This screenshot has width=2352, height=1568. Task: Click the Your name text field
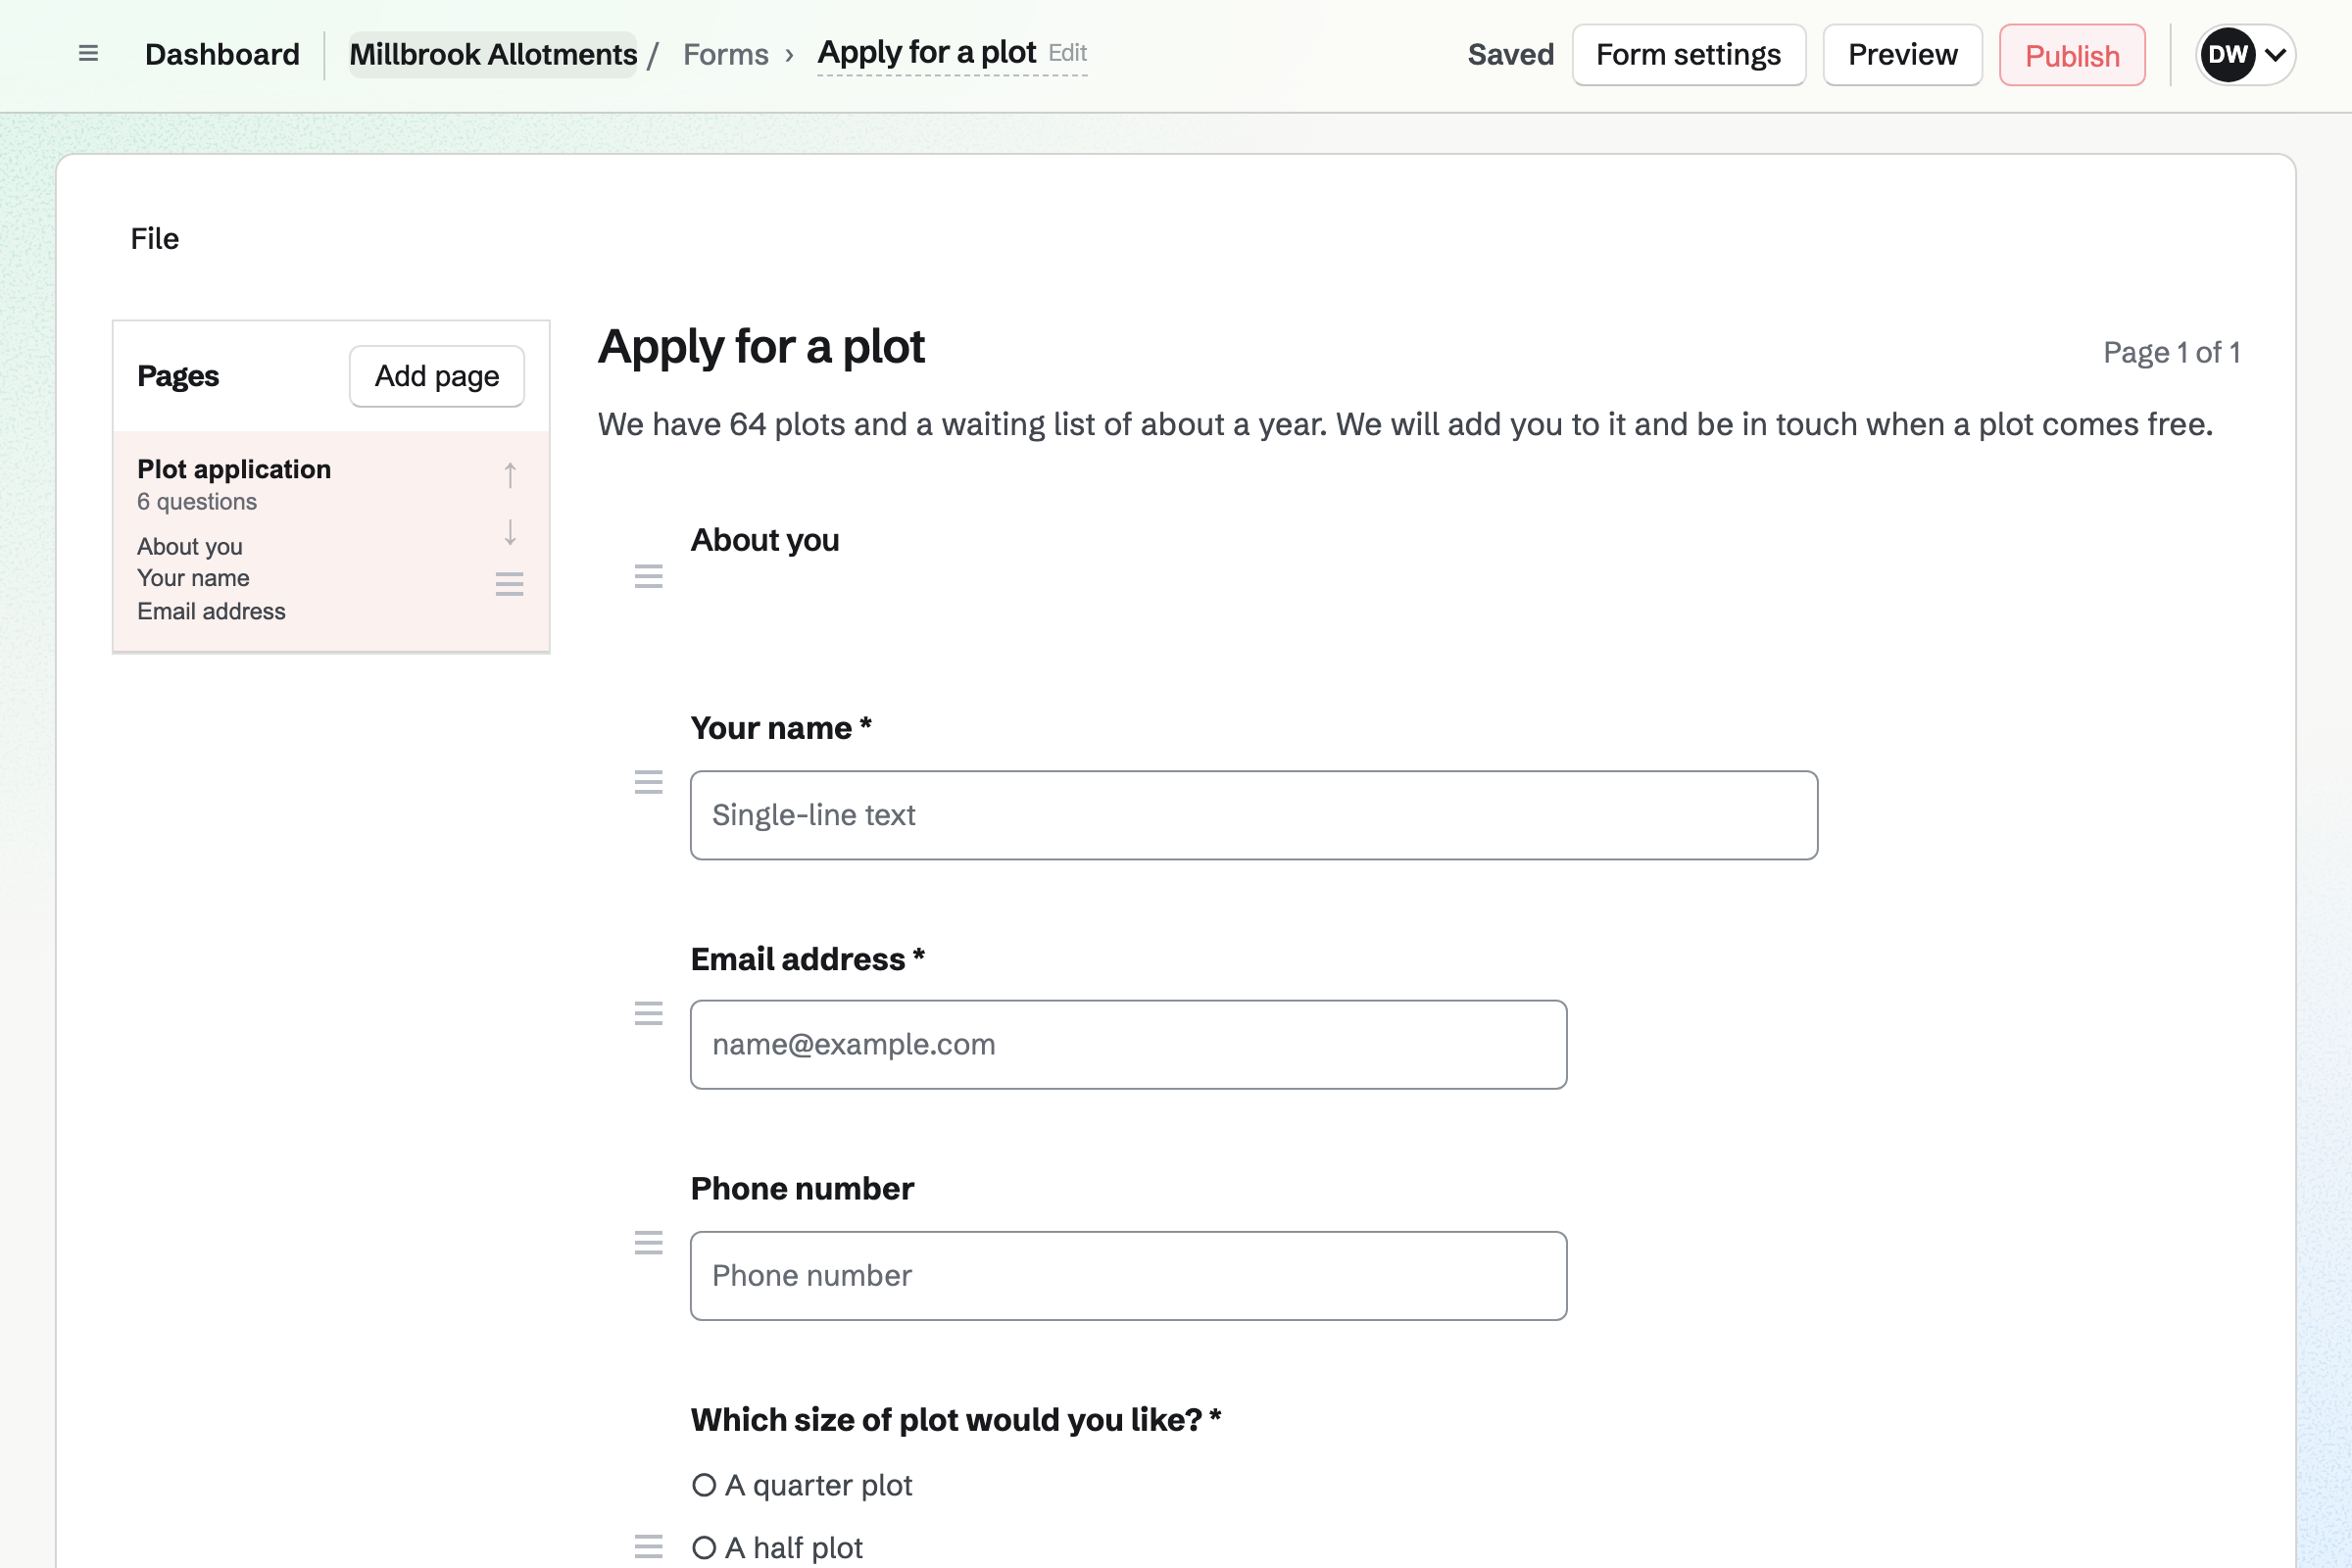click(x=1254, y=815)
